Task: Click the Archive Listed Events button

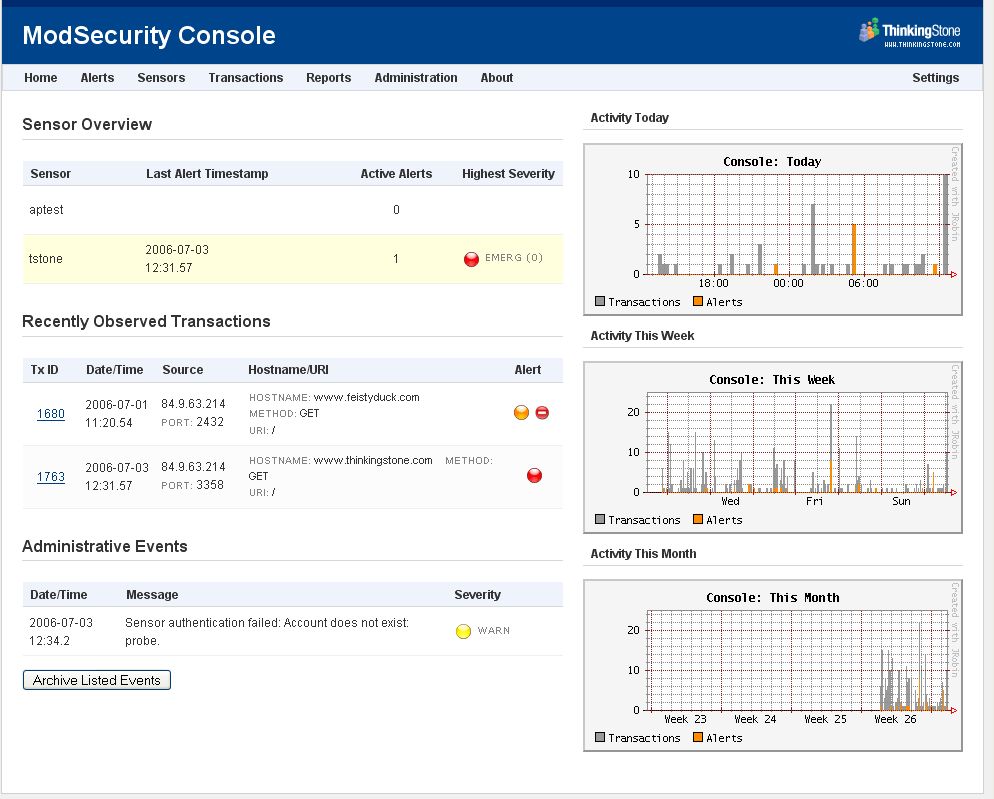Action: [97, 680]
